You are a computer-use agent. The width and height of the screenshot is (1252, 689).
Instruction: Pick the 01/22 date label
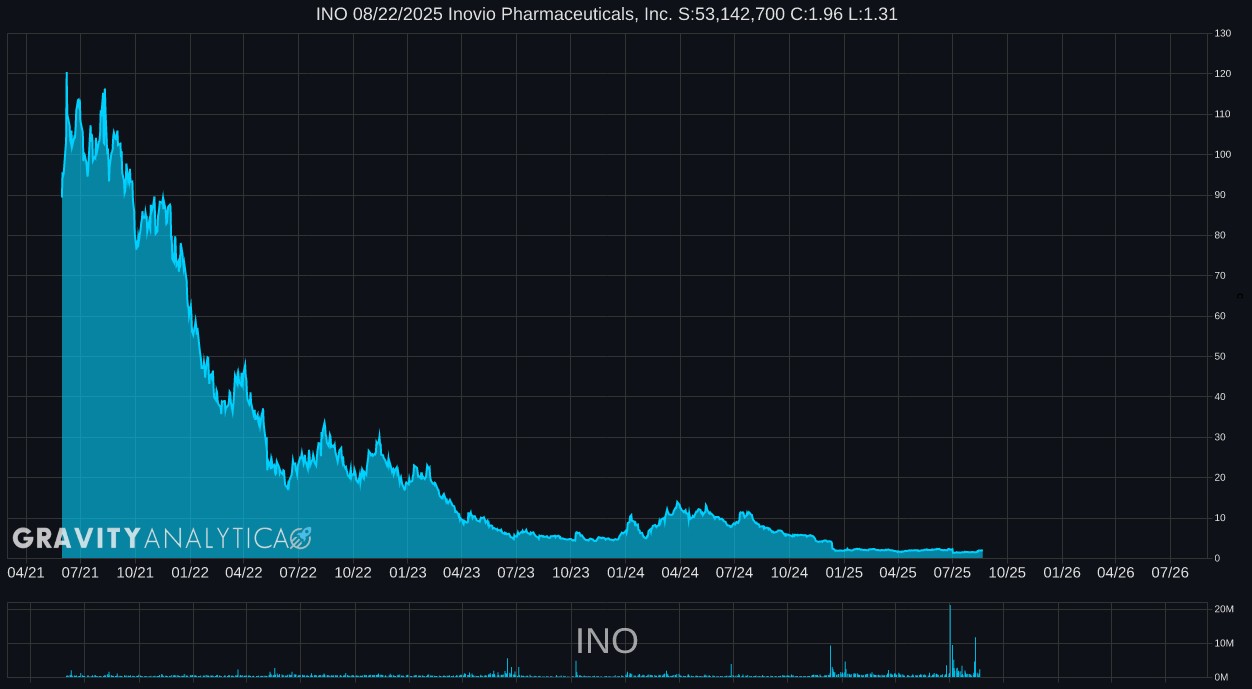190,572
